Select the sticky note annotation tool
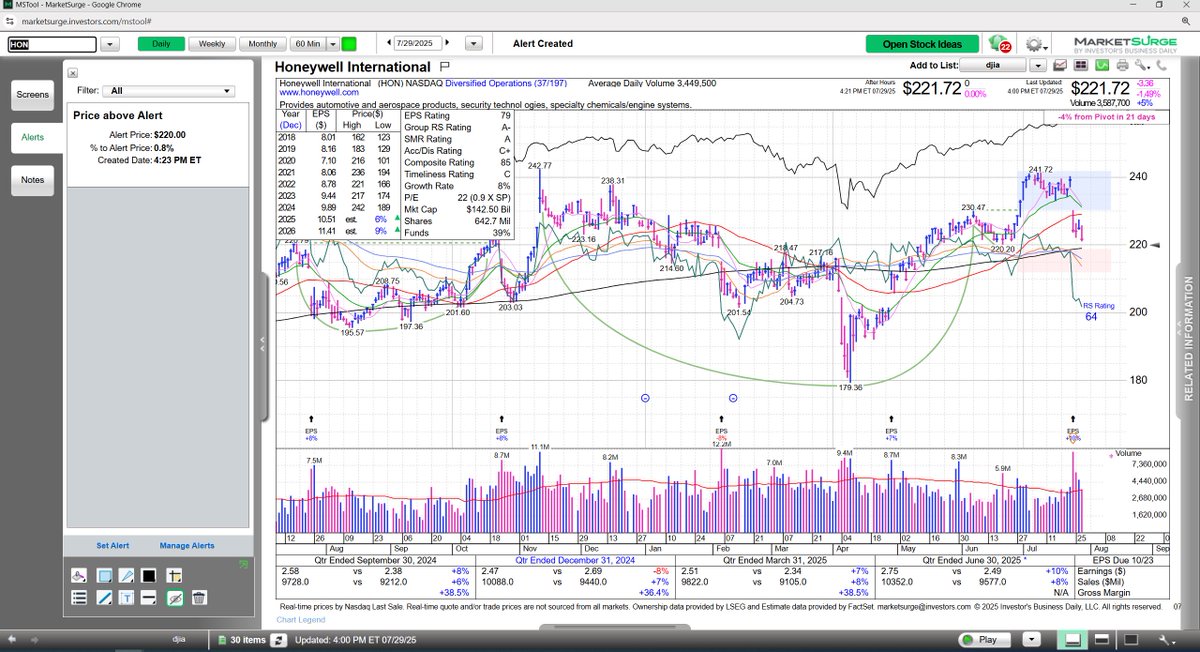 [173, 576]
